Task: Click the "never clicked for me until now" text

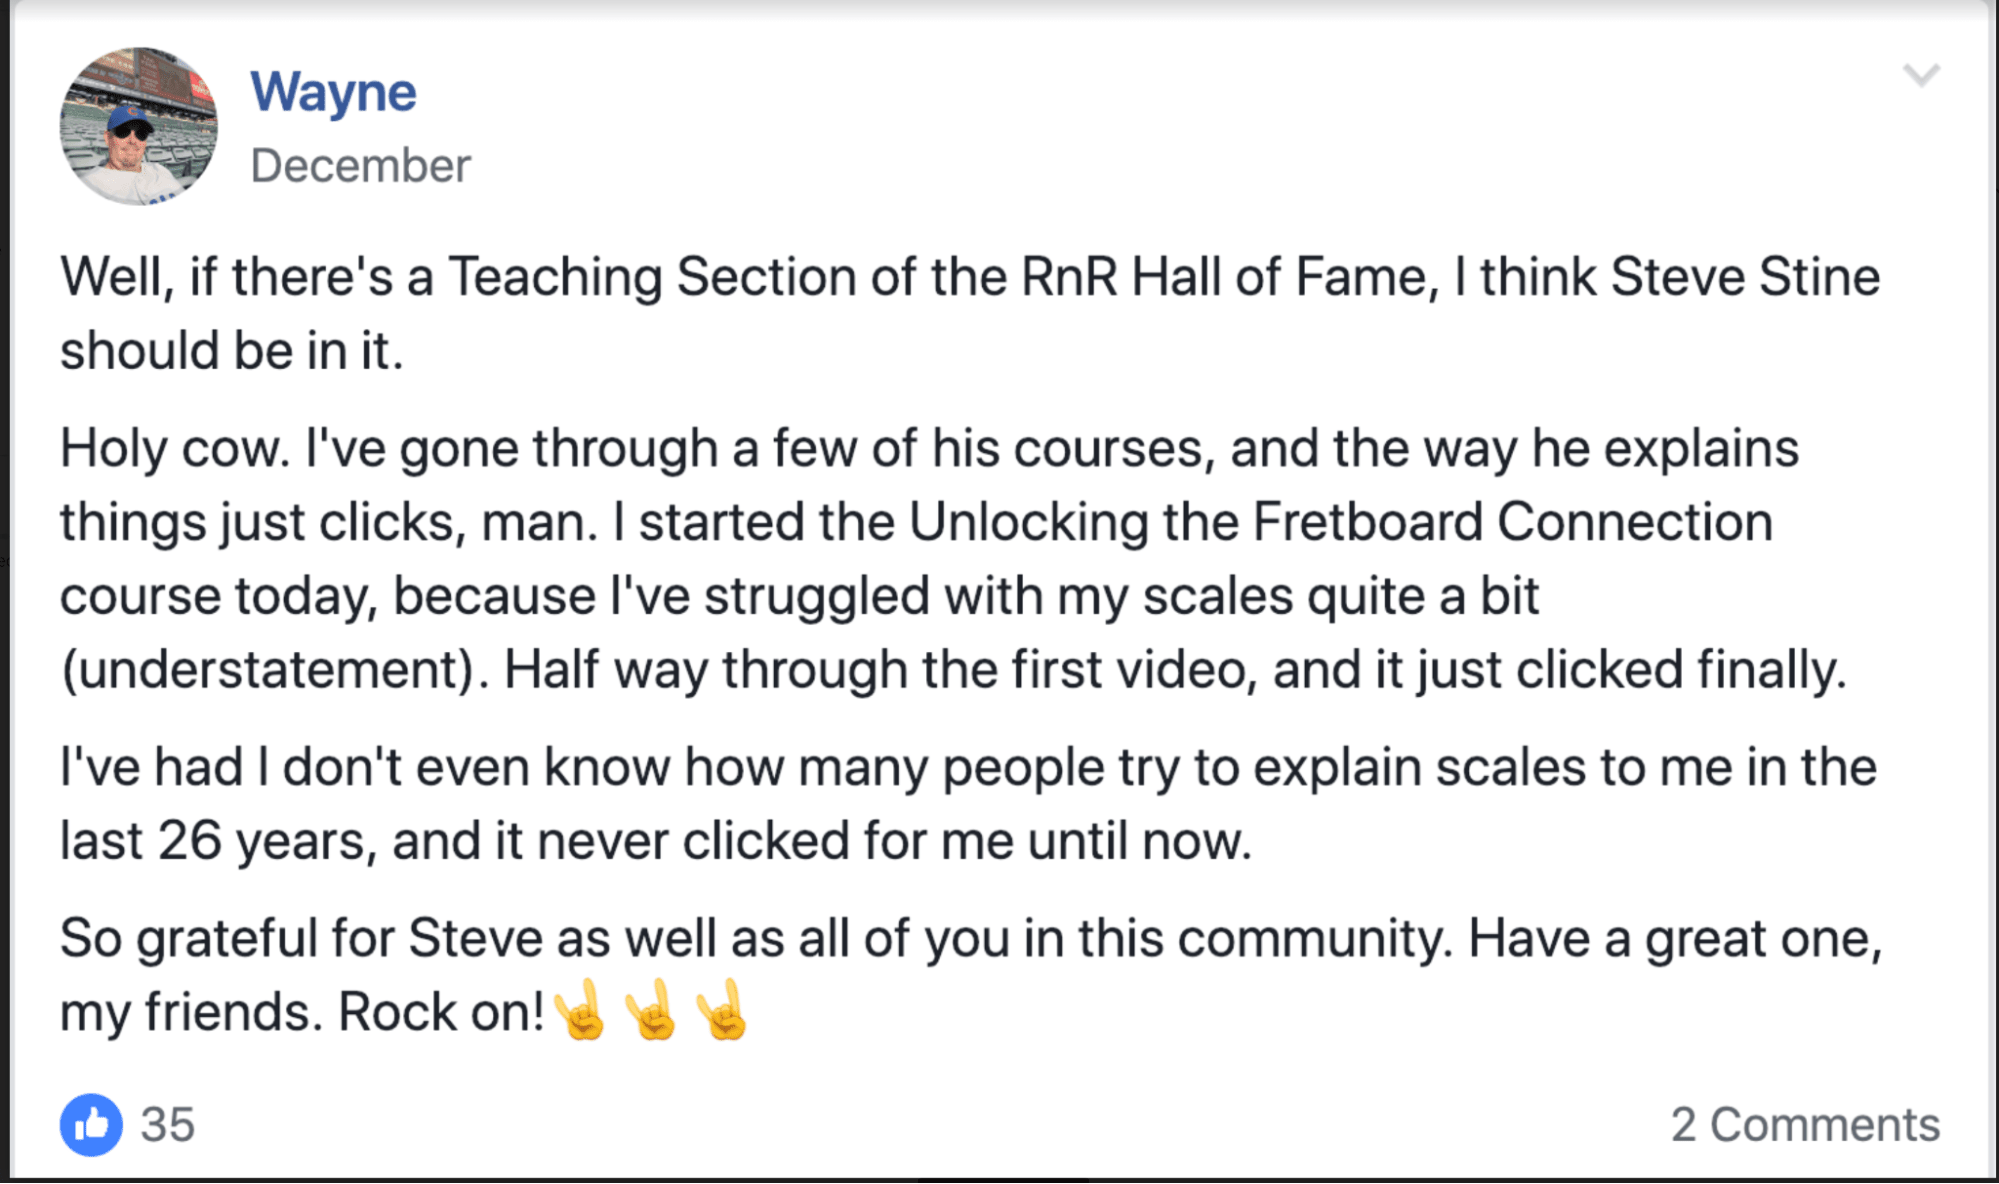Action: [893, 841]
